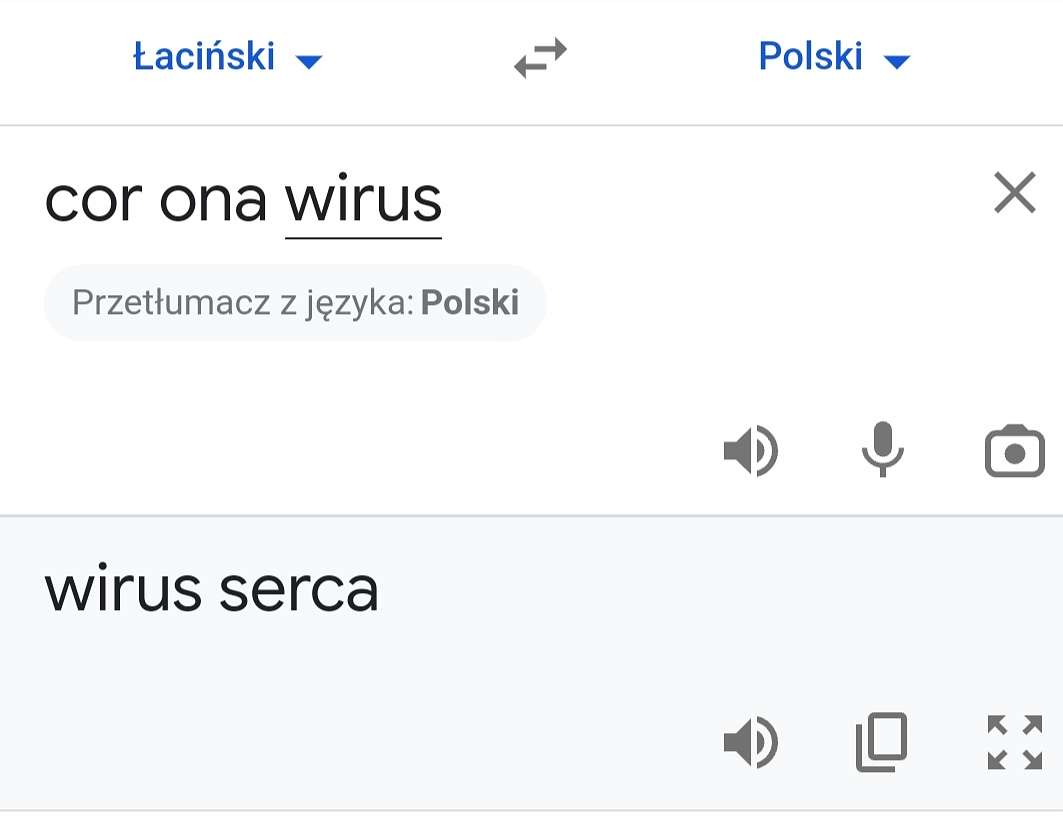The image size is (1063, 823).
Task: Copy the translated text
Action: click(881, 742)
